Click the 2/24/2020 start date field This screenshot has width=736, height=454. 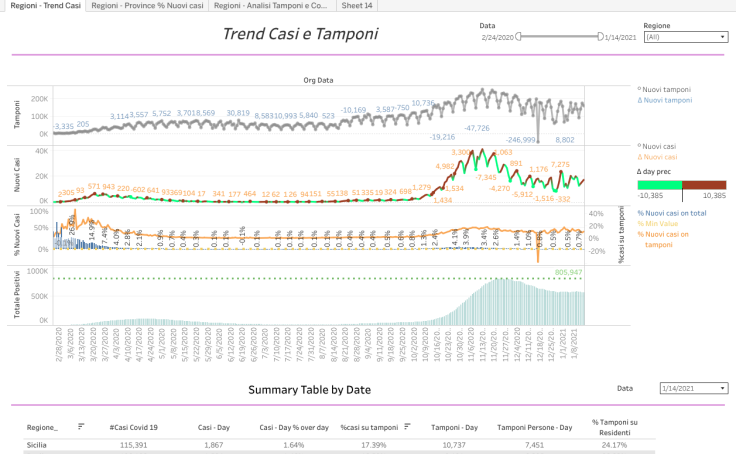point(496,37)
